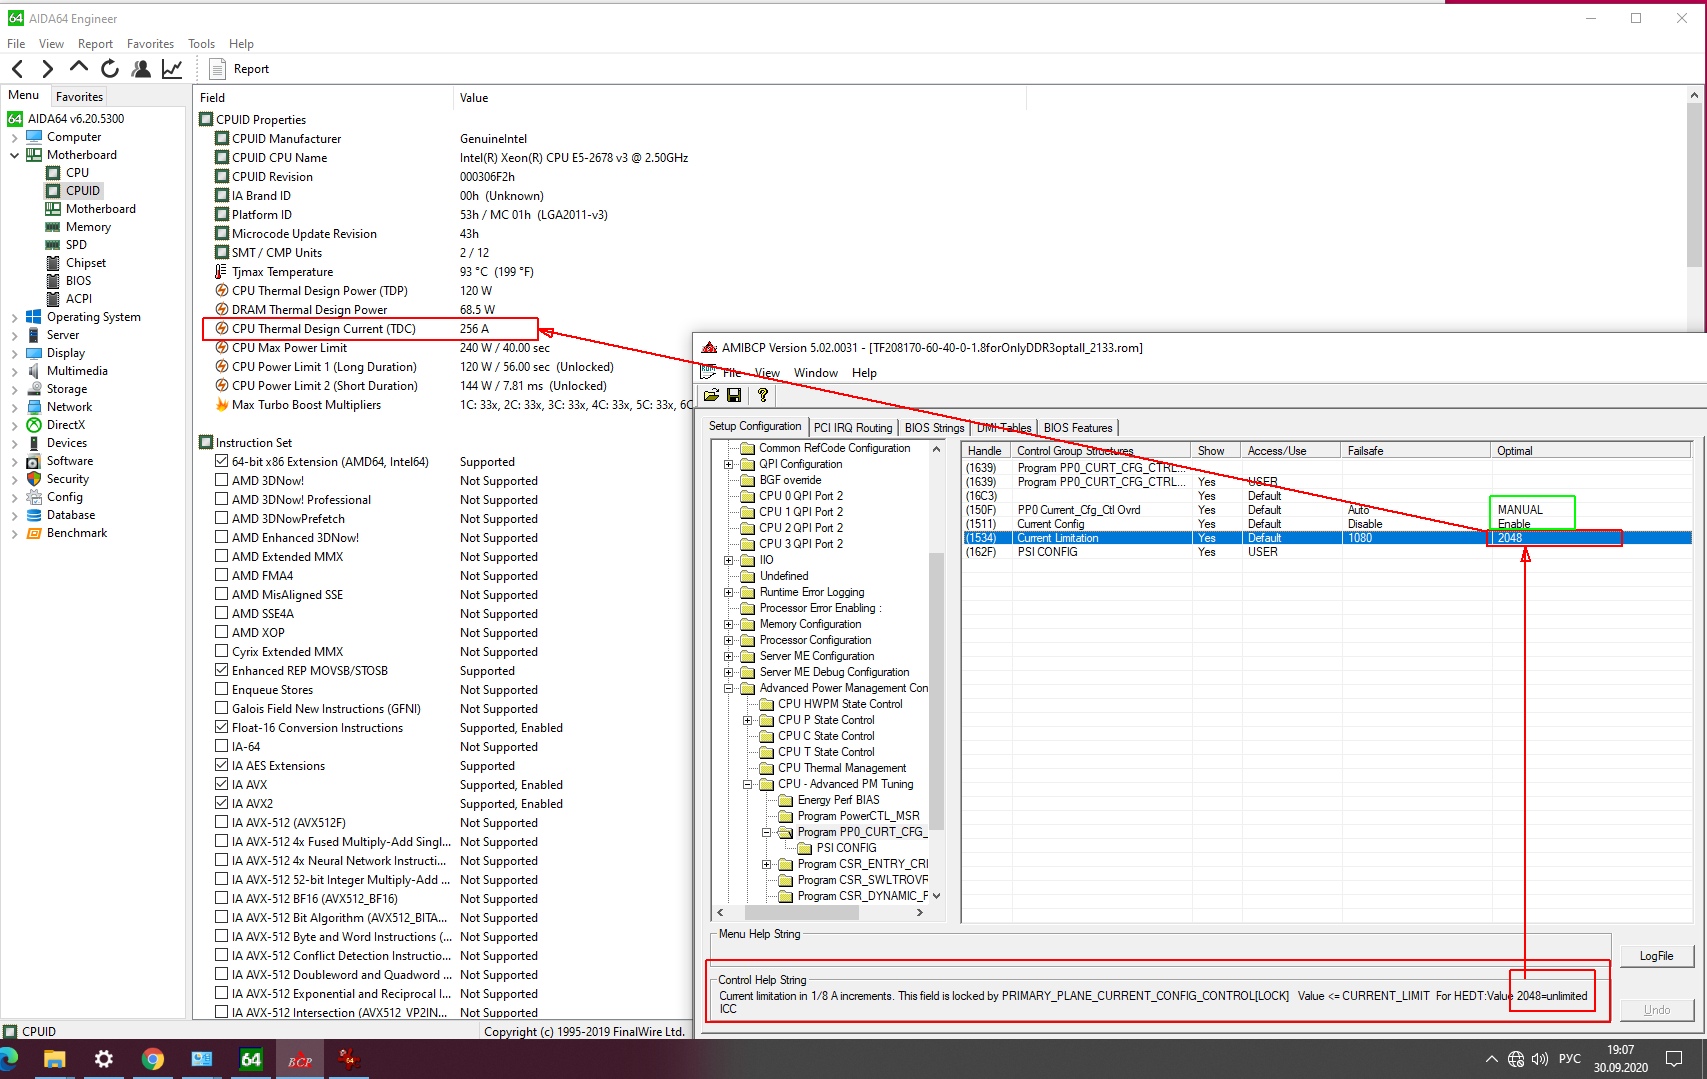Screen dimensions: 1707x1079
Task: Switch to BIOS Features tab
Action: (1078, 428)
